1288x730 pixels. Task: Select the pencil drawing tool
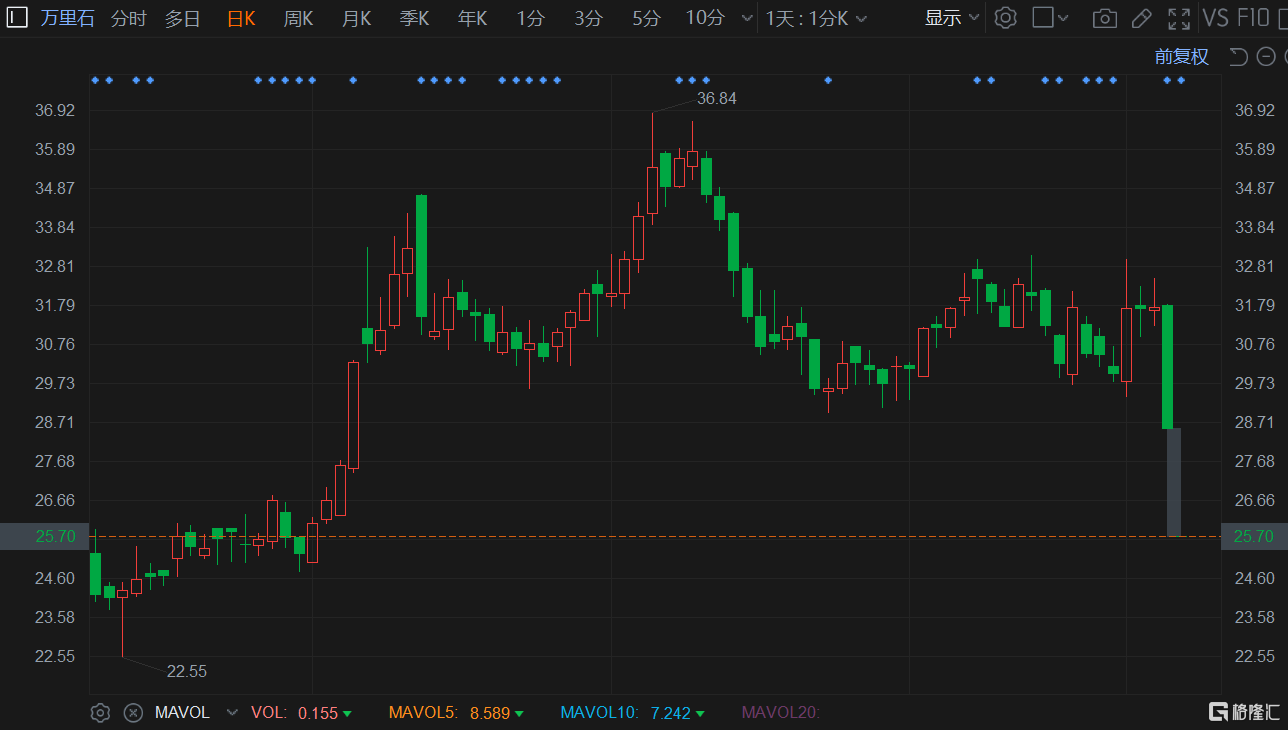coord(1141,18)
